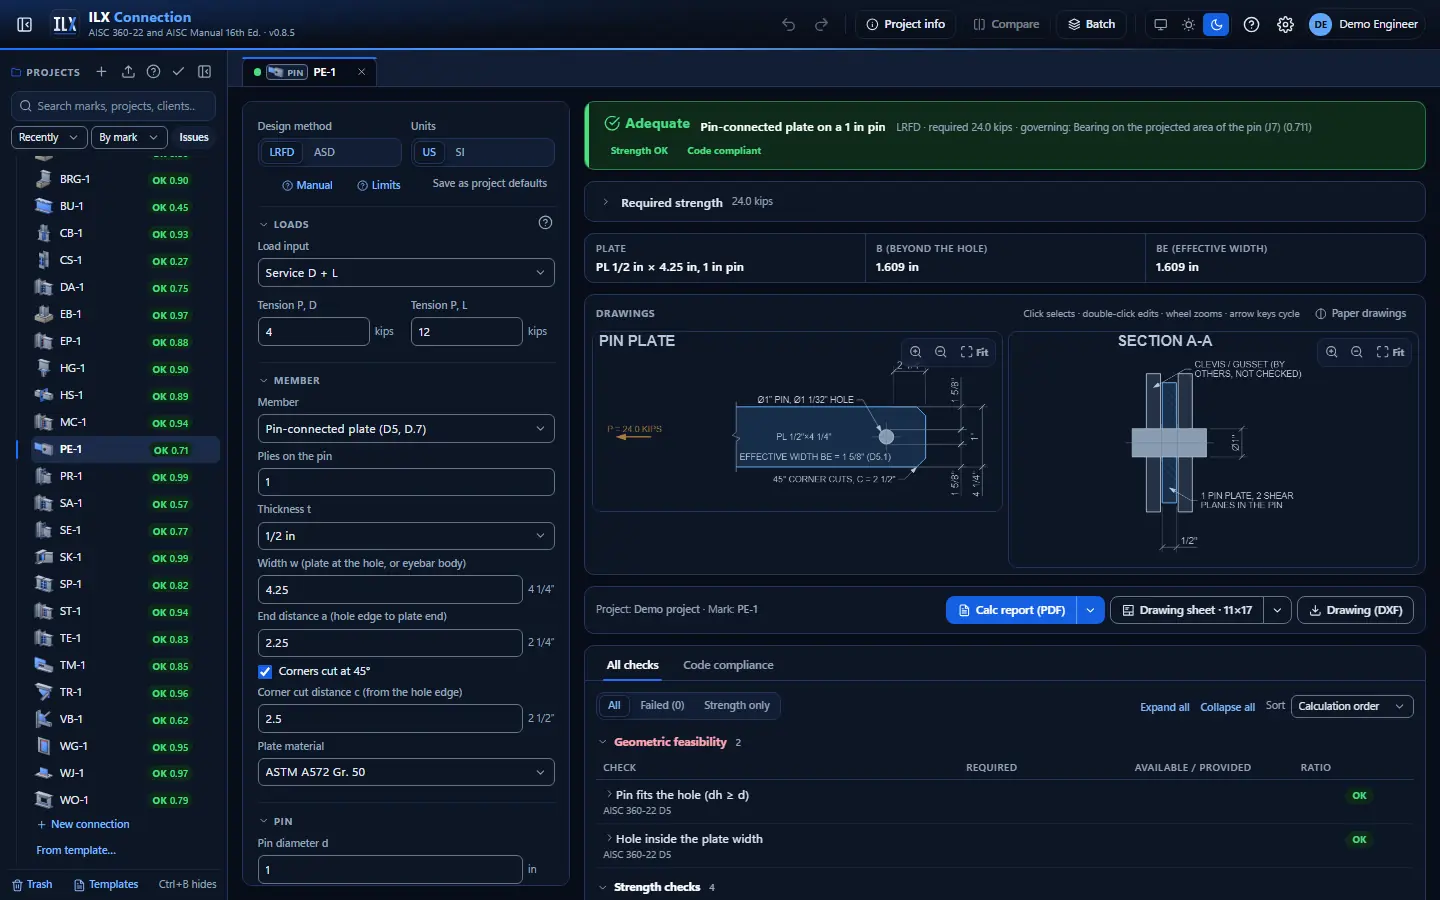Screen dimensions: 1440x900
Task: Click the checkmark icon in Projects header
Action: (178, 72)
